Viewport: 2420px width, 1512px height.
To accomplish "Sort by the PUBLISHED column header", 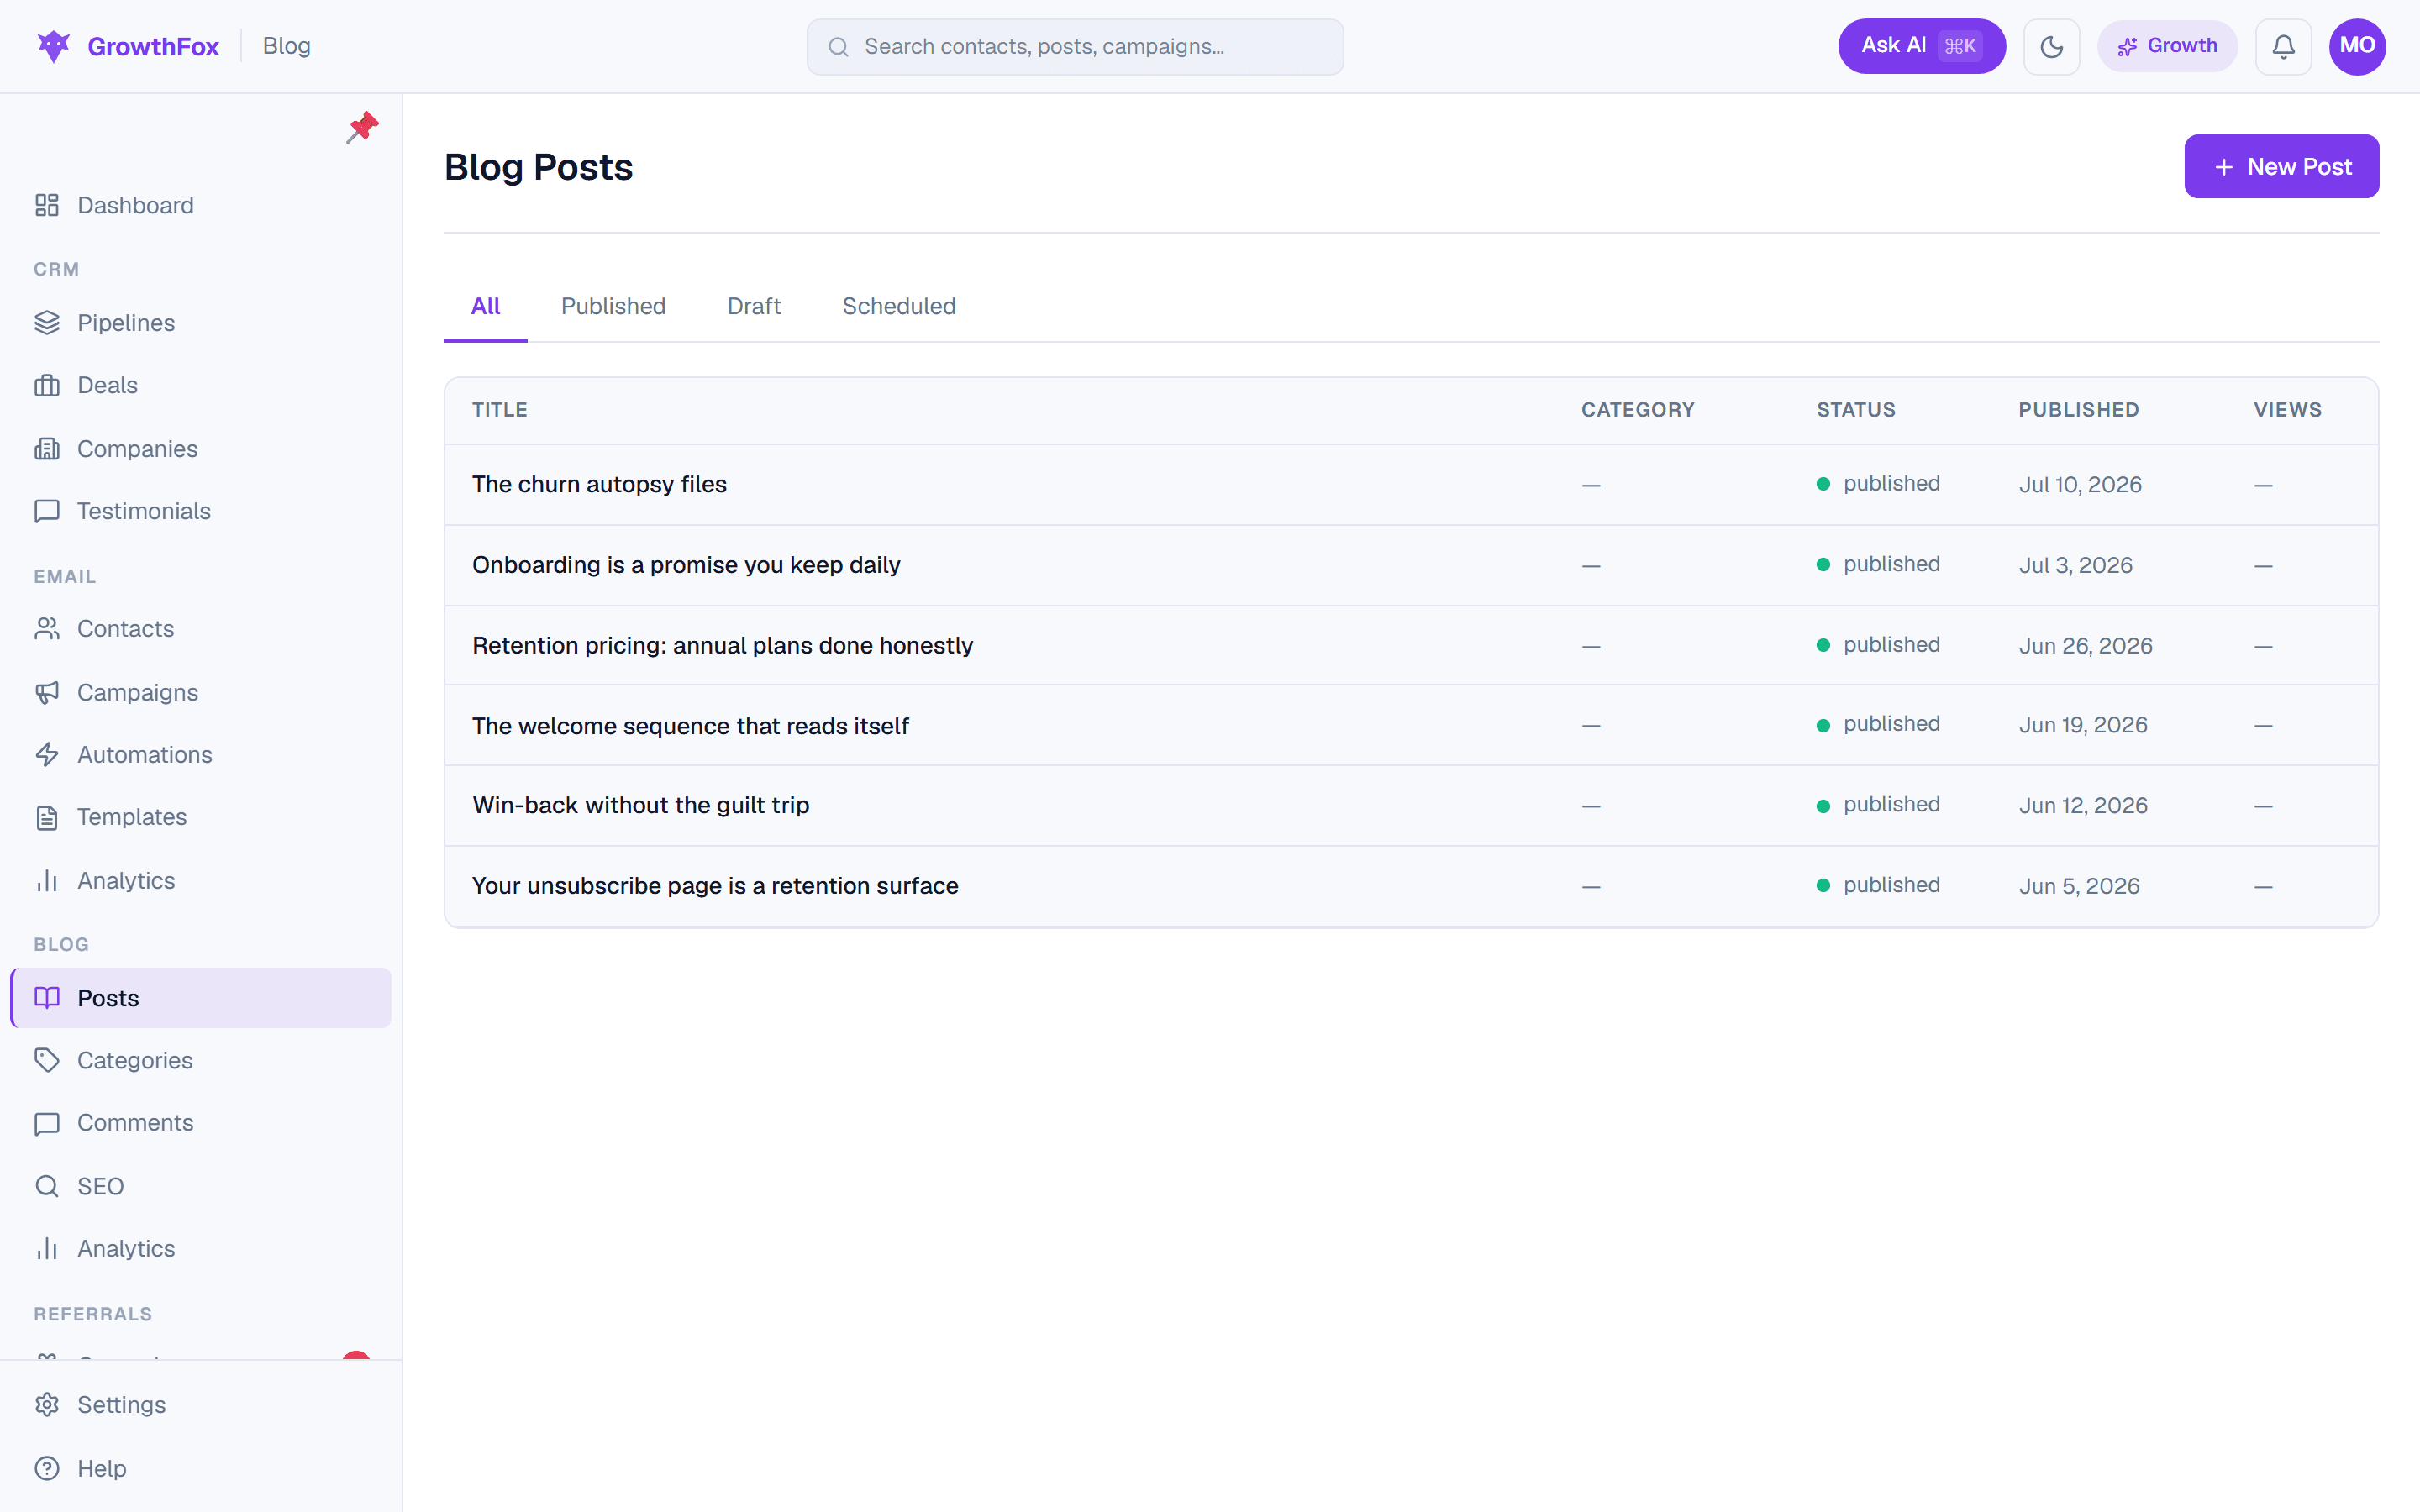I will (x=2078, y=410).
